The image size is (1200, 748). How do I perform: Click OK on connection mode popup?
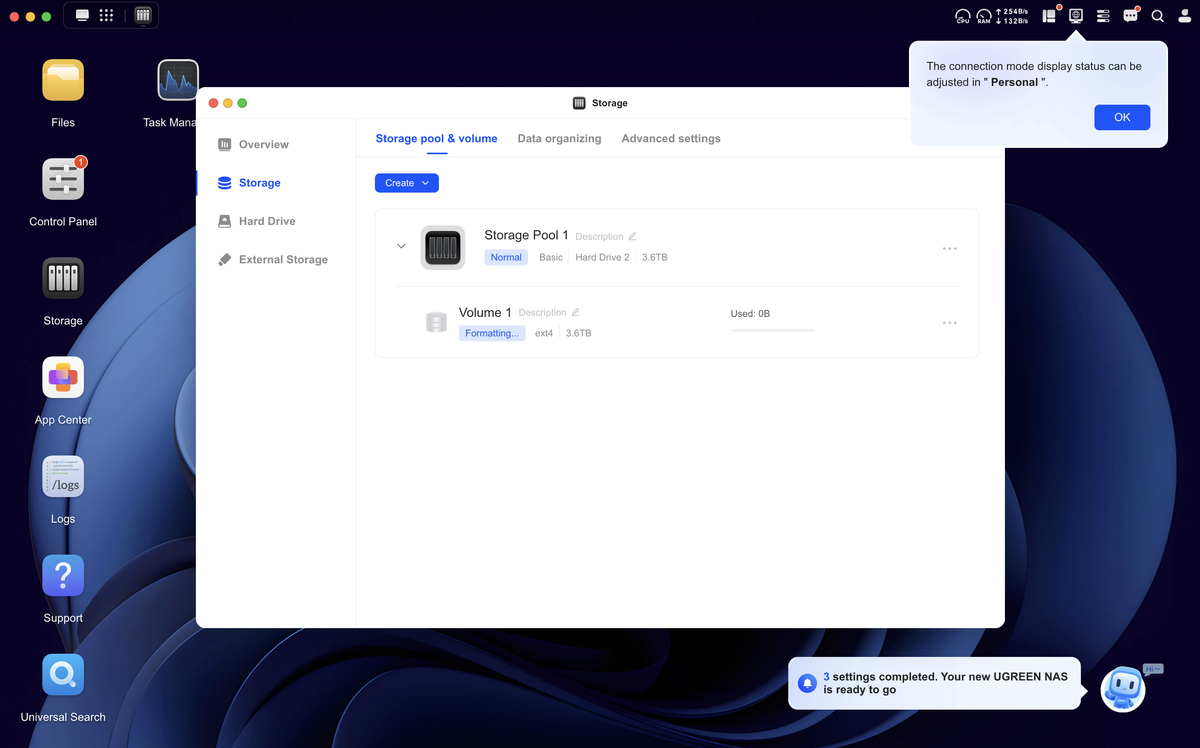tap(1122, 117)
